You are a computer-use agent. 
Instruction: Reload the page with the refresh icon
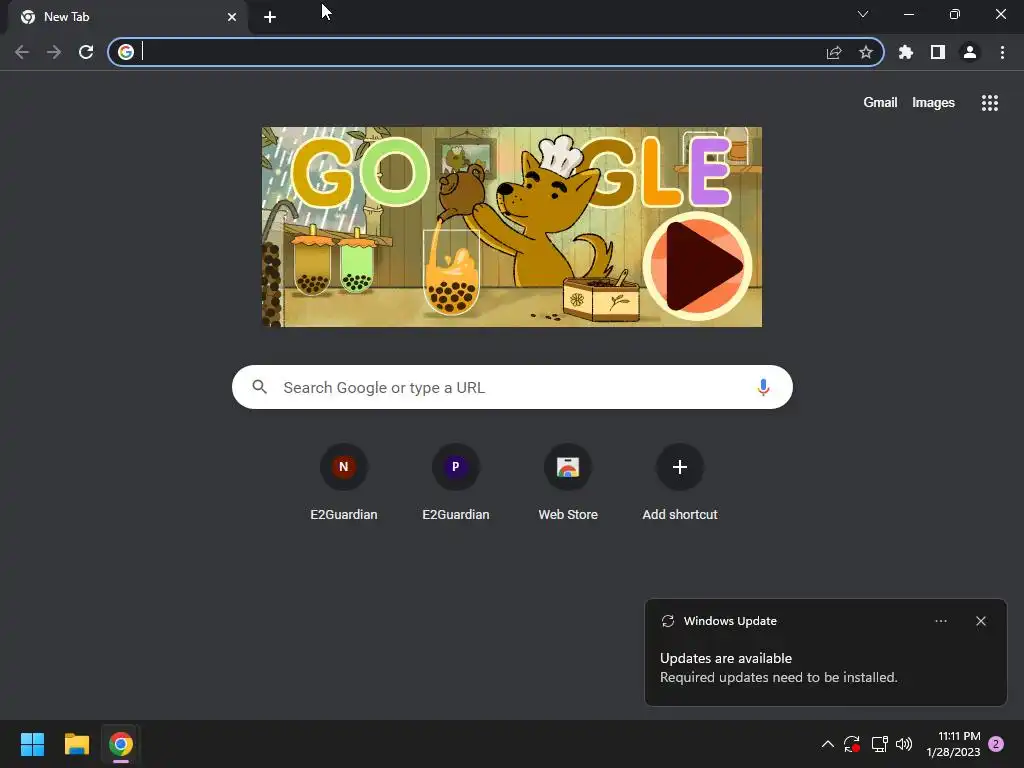(x=86, y=52)
